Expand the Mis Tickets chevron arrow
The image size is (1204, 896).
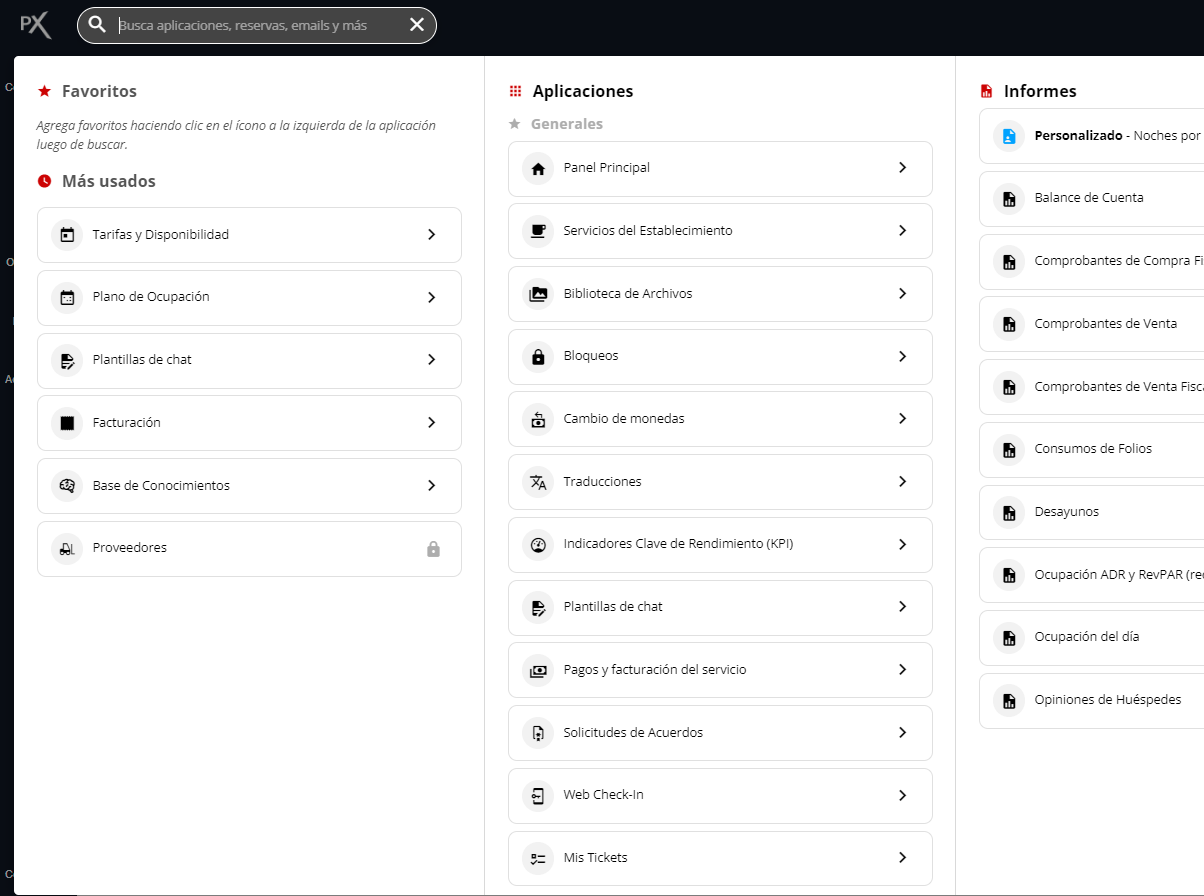pos(902,858)
